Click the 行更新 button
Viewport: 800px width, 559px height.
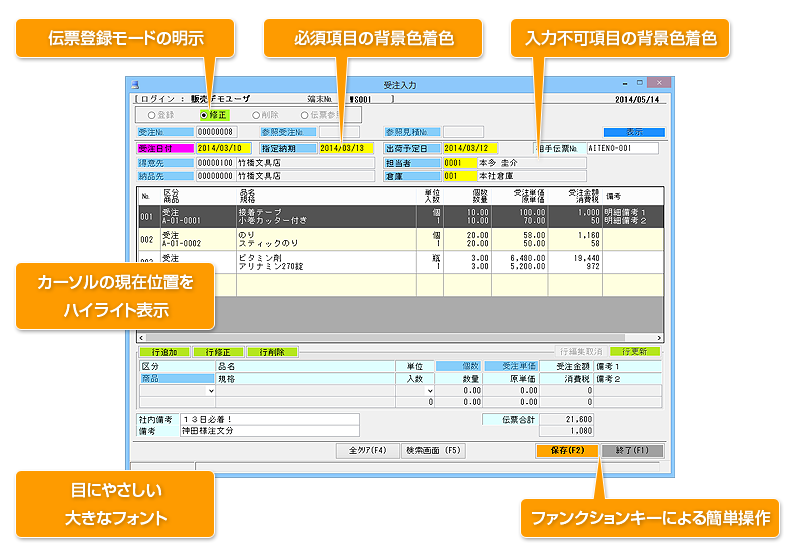click(635, 351)
